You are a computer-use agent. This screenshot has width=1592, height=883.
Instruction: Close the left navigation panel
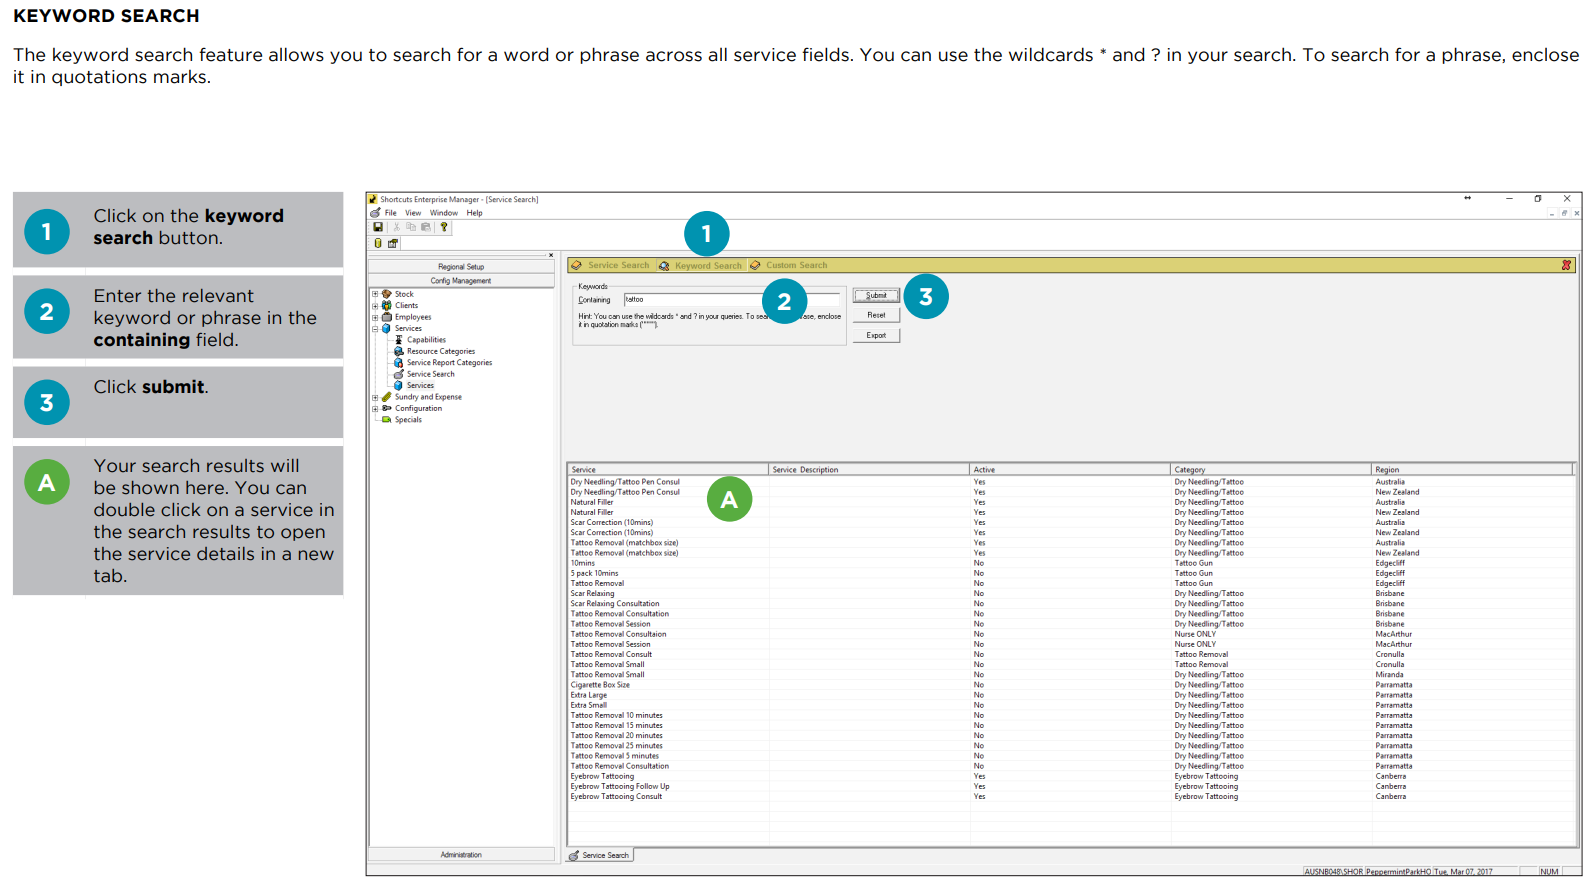tap(550, 255)
